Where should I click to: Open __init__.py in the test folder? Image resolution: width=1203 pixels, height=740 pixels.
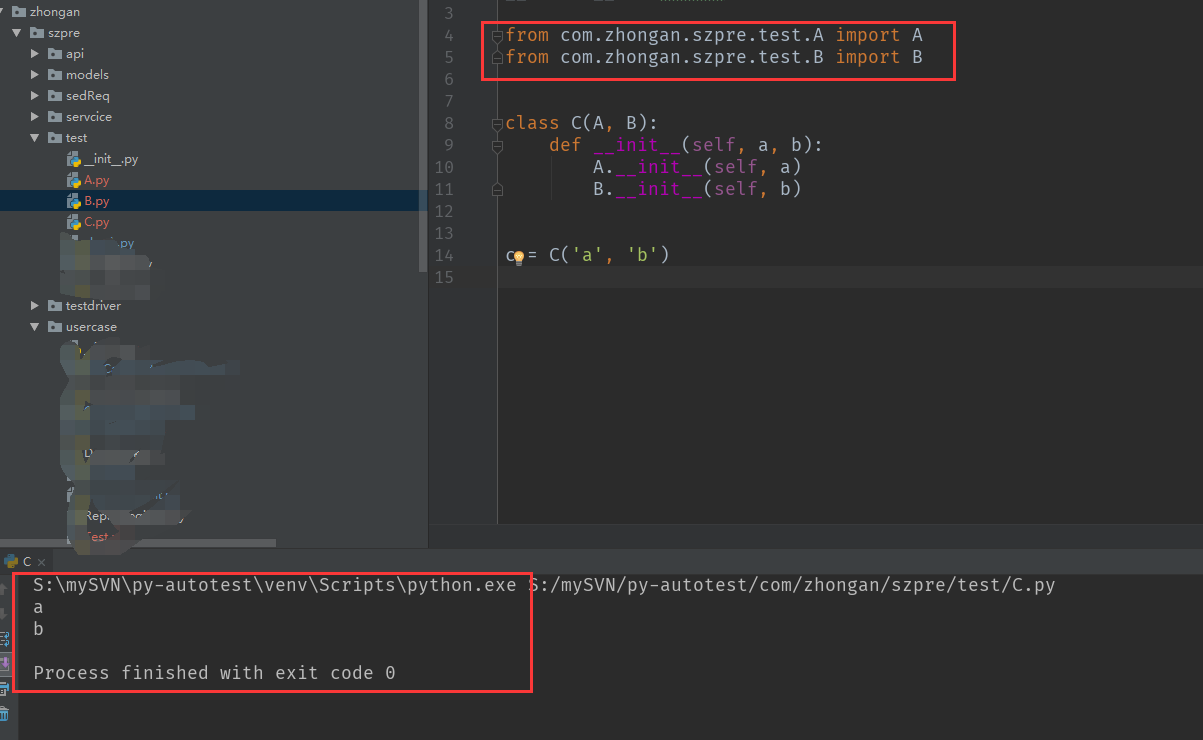click(x=110, y=159)
